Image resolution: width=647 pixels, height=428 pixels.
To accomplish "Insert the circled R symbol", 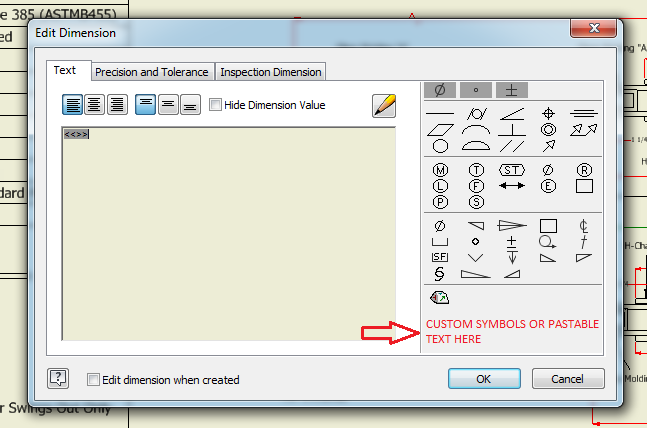I will point(584,170).
